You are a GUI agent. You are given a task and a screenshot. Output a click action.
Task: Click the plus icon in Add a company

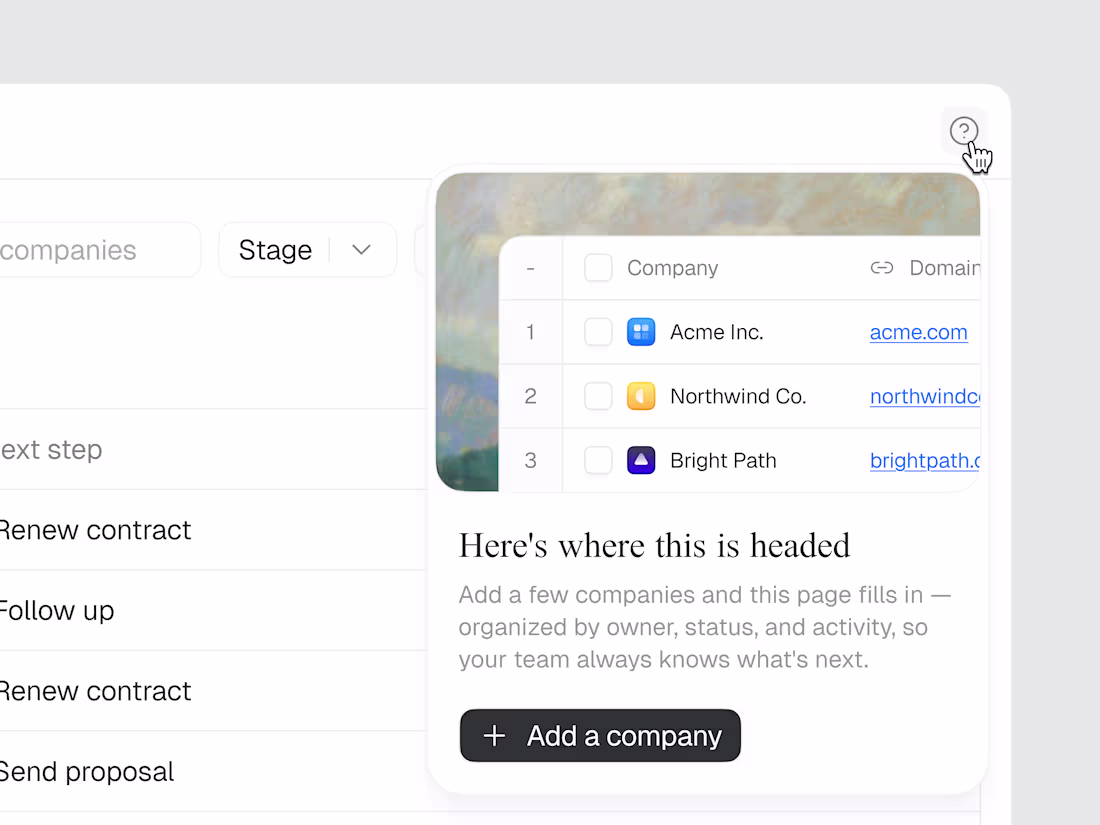point(494,735)
